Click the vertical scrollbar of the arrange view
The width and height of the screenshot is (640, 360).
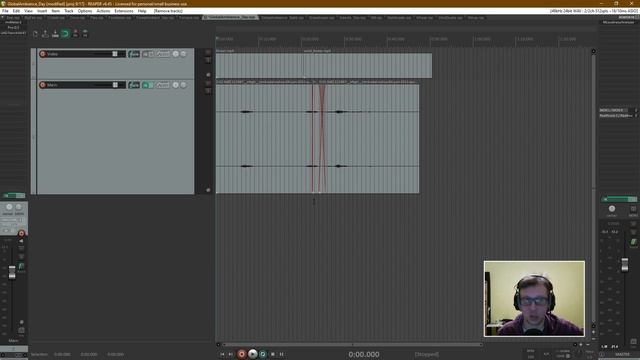point(593,188)
